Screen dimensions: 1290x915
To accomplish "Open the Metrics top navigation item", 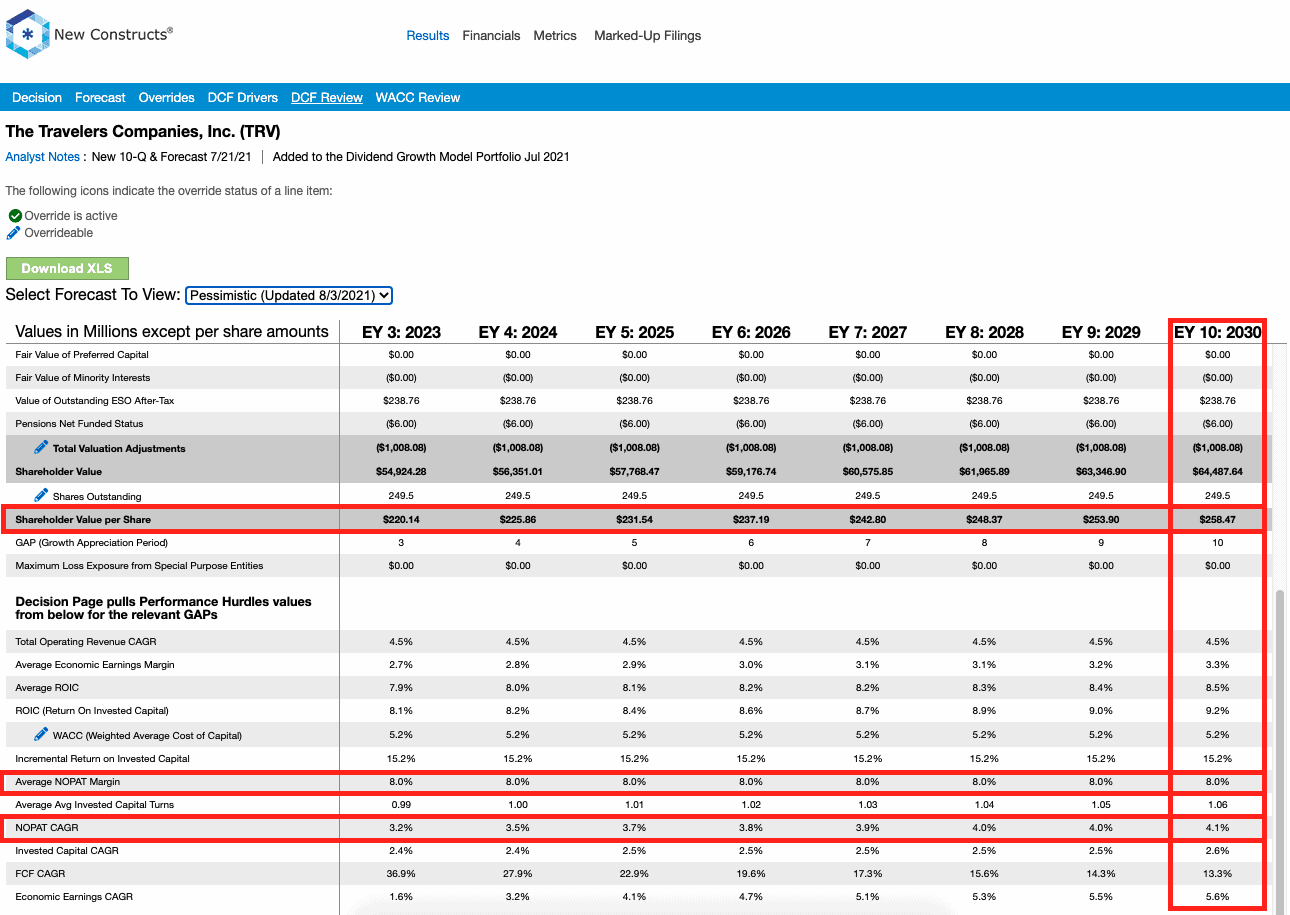I will pyautogui.click(x=555, y=35).
